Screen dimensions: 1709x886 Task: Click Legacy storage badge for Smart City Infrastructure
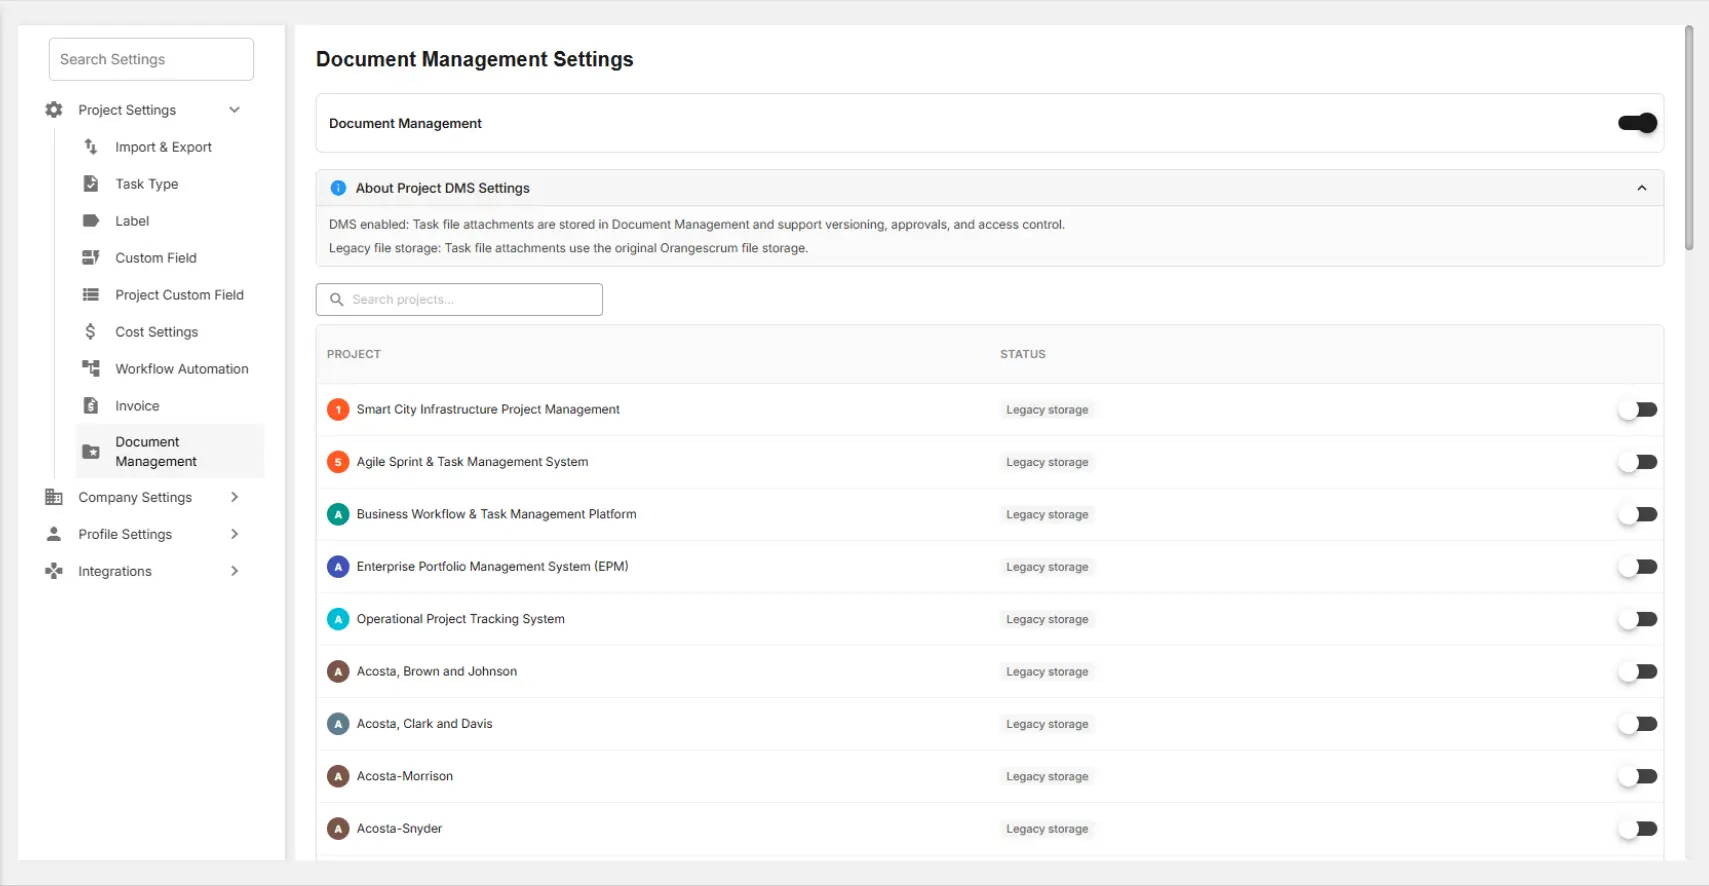click(1047, 410)
